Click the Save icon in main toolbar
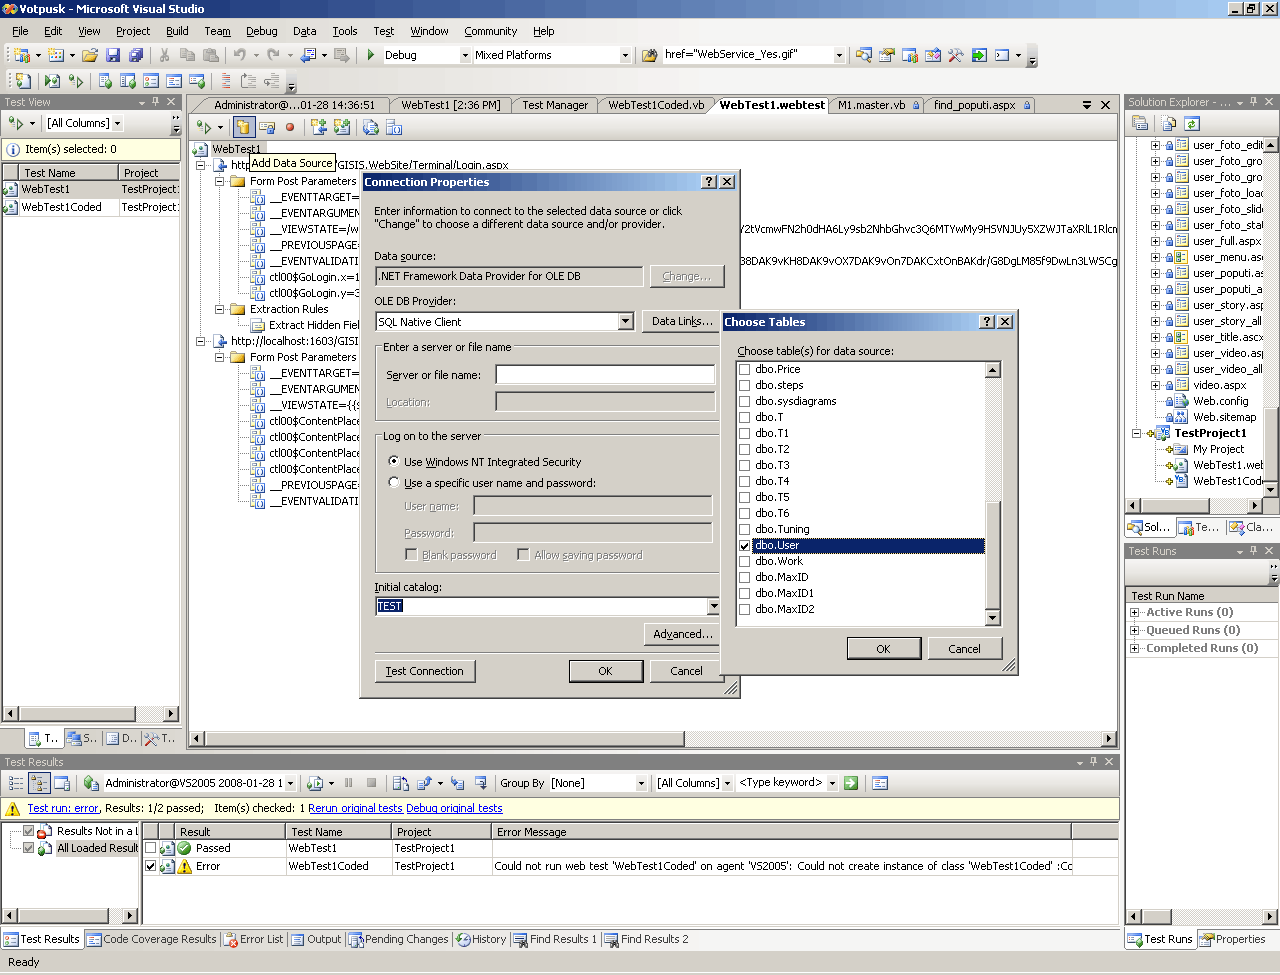The height and width of the screenshot is (975, 1280). click(x=113, y=55)
